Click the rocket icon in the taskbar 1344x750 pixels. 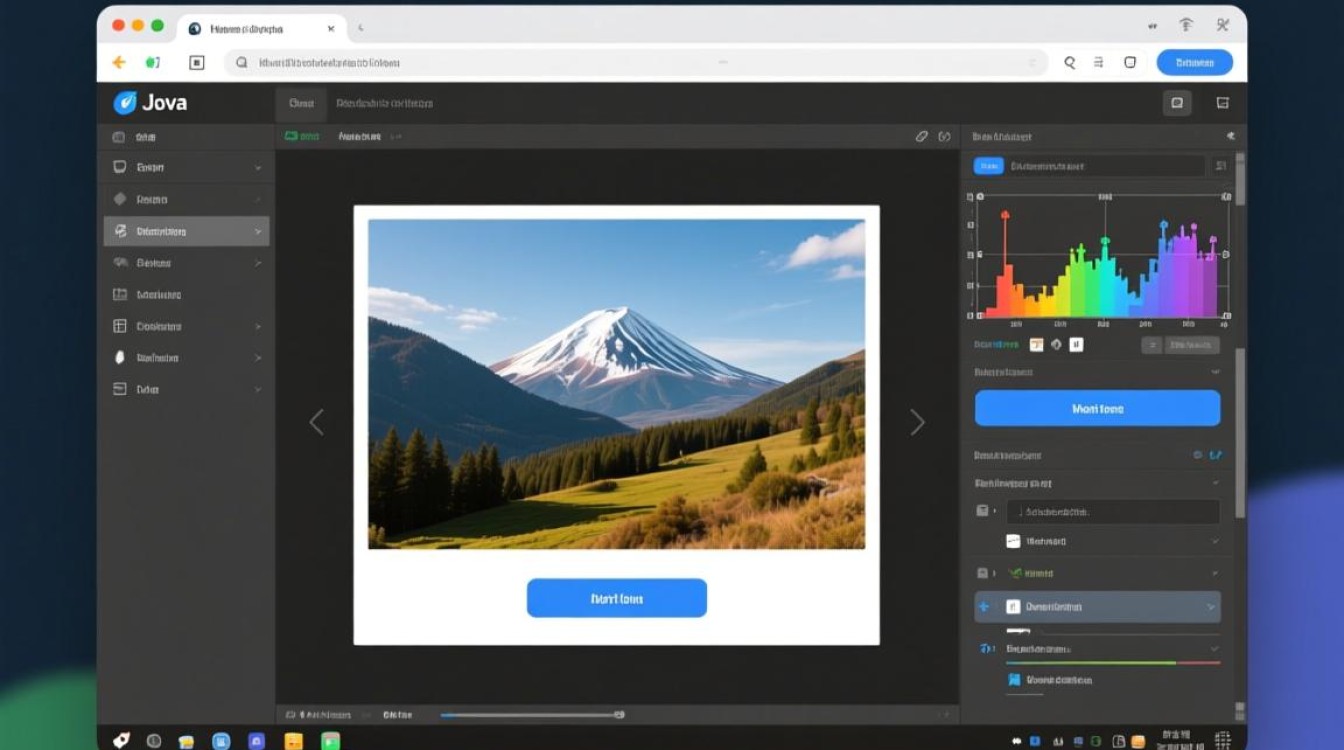tap(121, 740)
